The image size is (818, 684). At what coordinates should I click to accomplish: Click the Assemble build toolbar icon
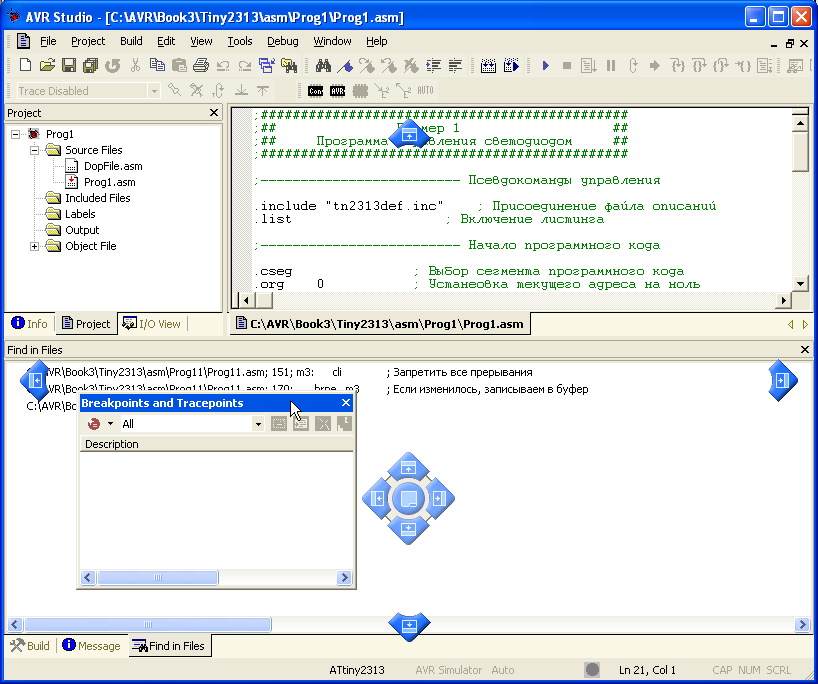coord(488,65)
